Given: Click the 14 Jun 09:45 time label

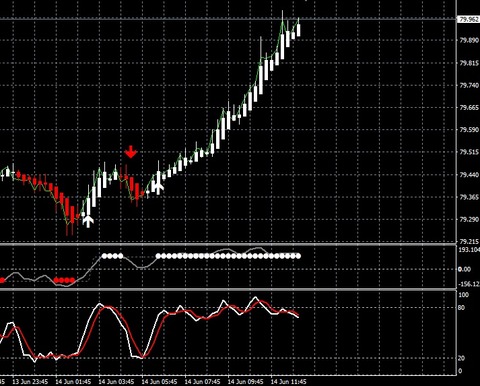Looking at the screenshot, I should pos(245,381).
